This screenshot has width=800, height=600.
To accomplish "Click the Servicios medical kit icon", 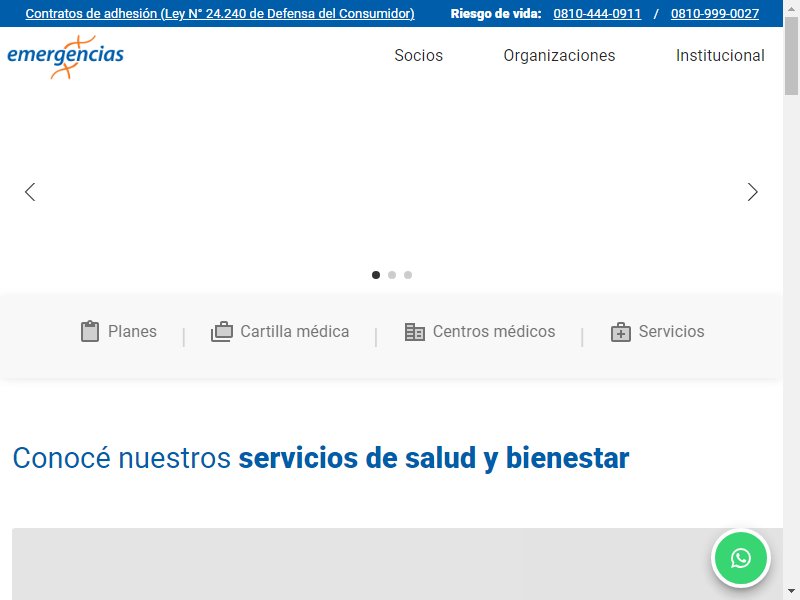I will point(620,332).
